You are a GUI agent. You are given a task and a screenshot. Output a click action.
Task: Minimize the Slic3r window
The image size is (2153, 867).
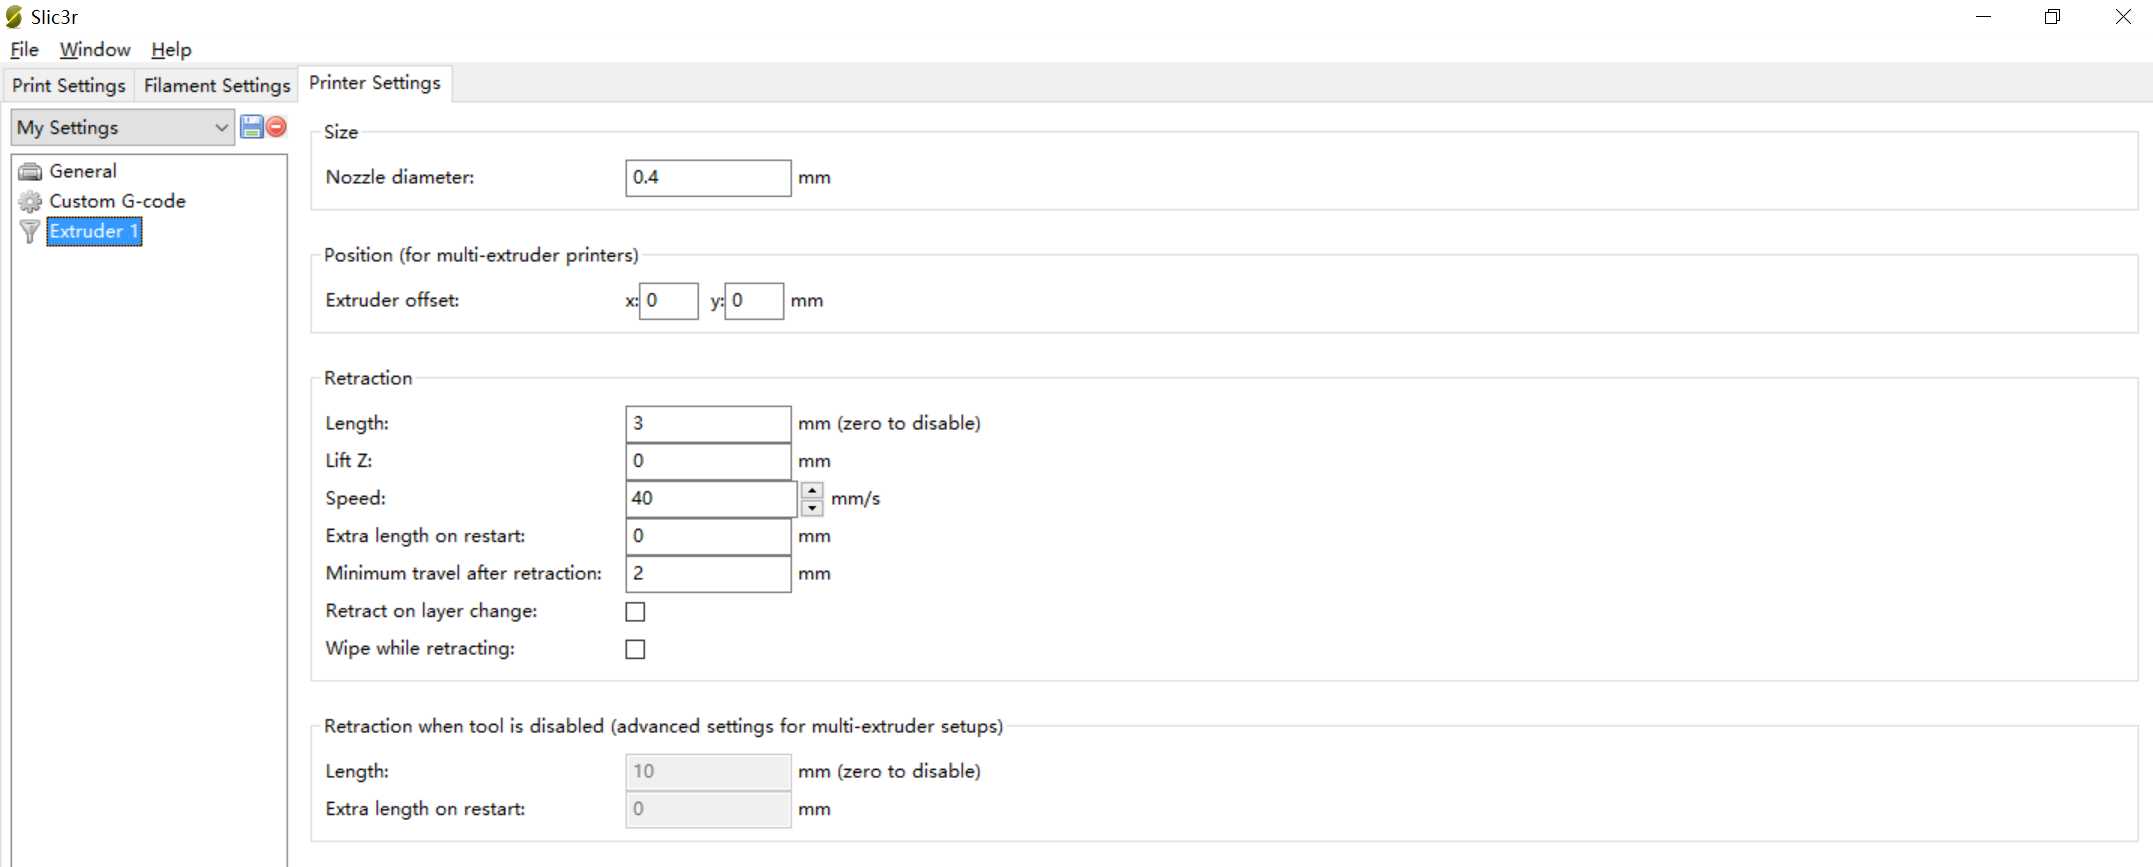1984,17
